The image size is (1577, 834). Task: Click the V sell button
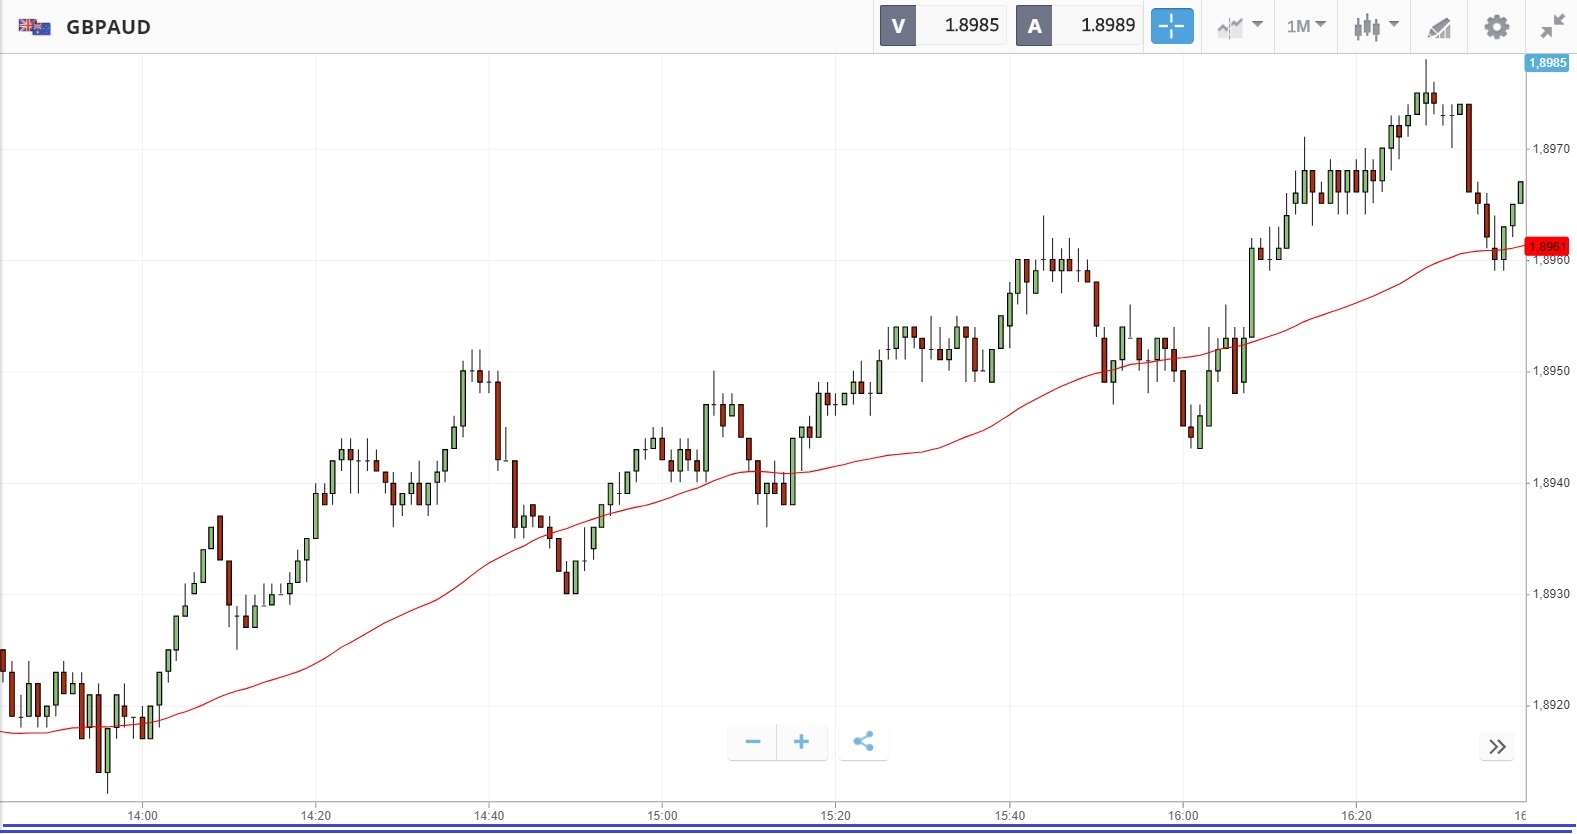tap(898, 26)
